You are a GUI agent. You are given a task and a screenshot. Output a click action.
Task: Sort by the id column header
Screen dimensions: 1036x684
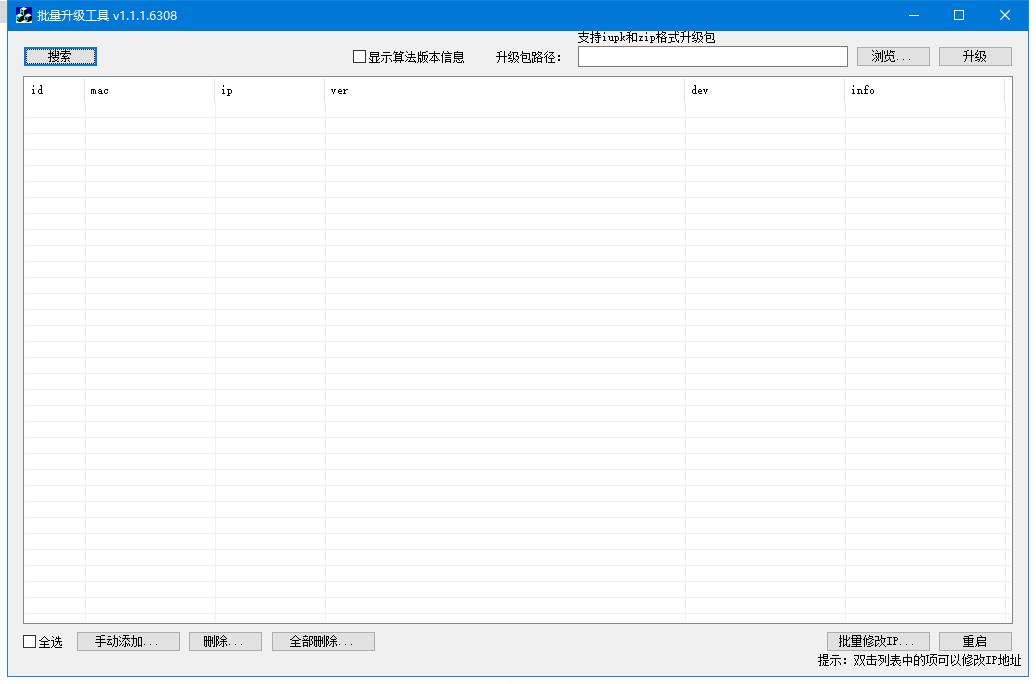55,91
